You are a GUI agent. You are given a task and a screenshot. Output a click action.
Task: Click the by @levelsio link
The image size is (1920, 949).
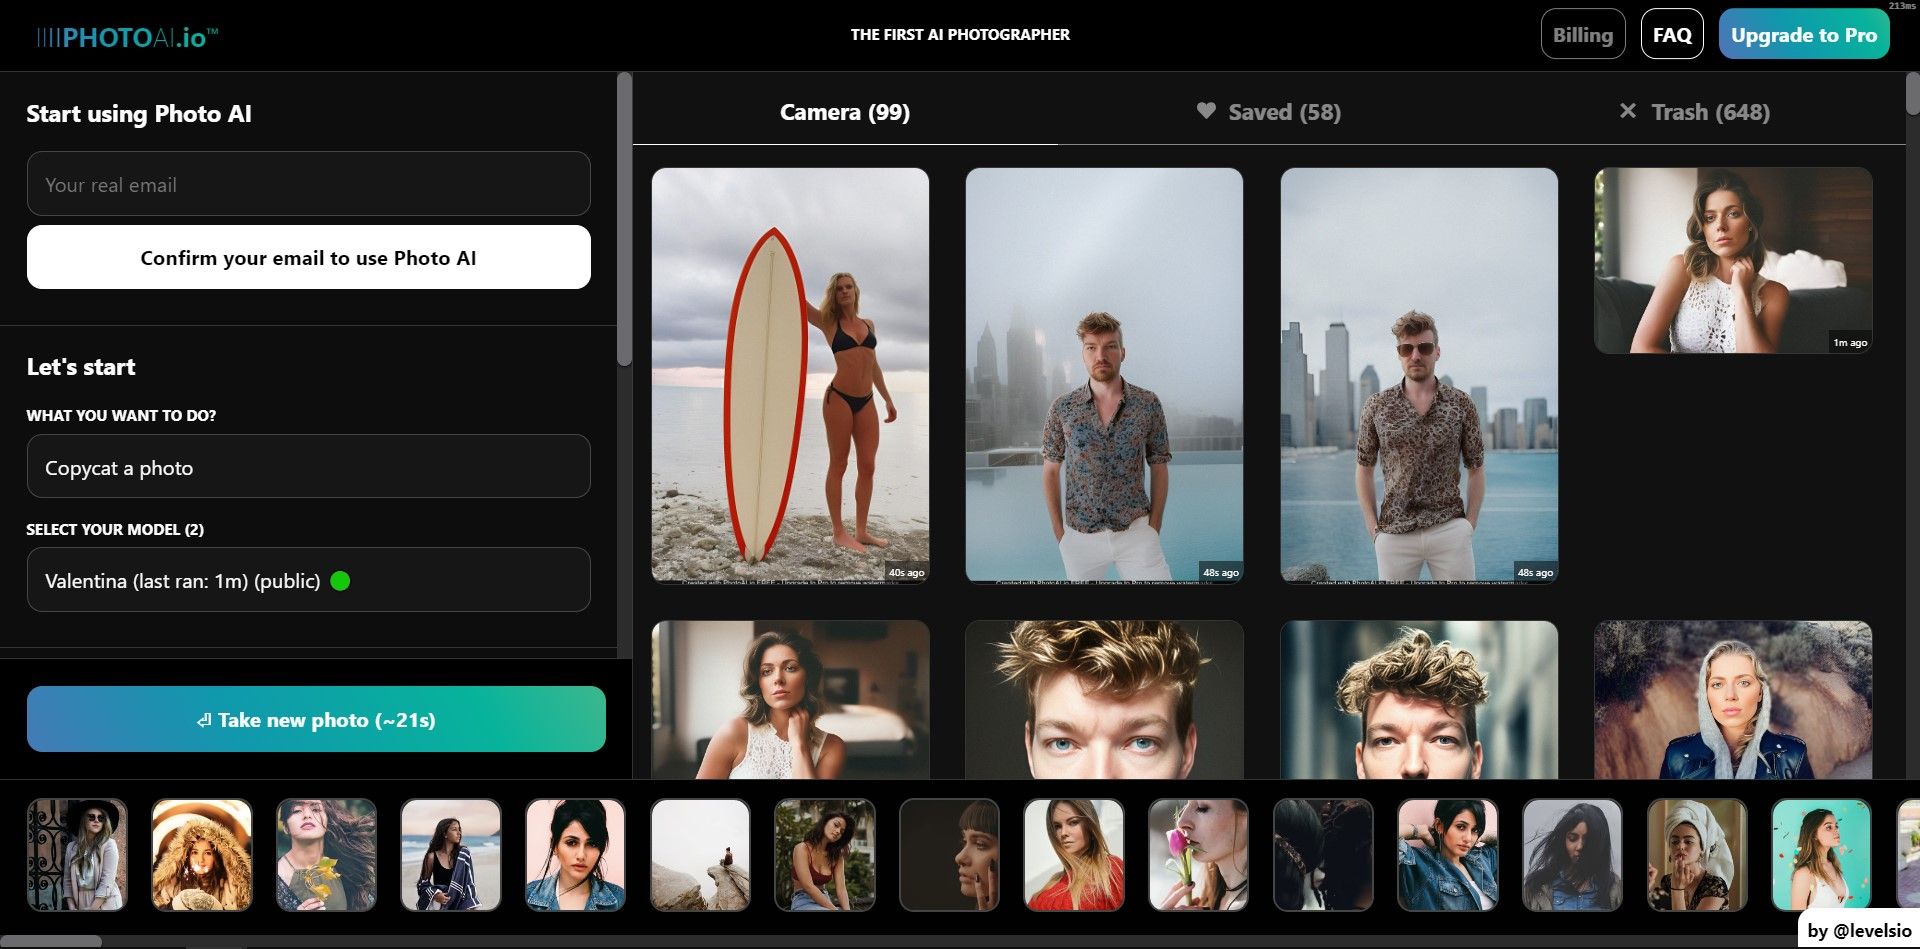point(1859,930)
